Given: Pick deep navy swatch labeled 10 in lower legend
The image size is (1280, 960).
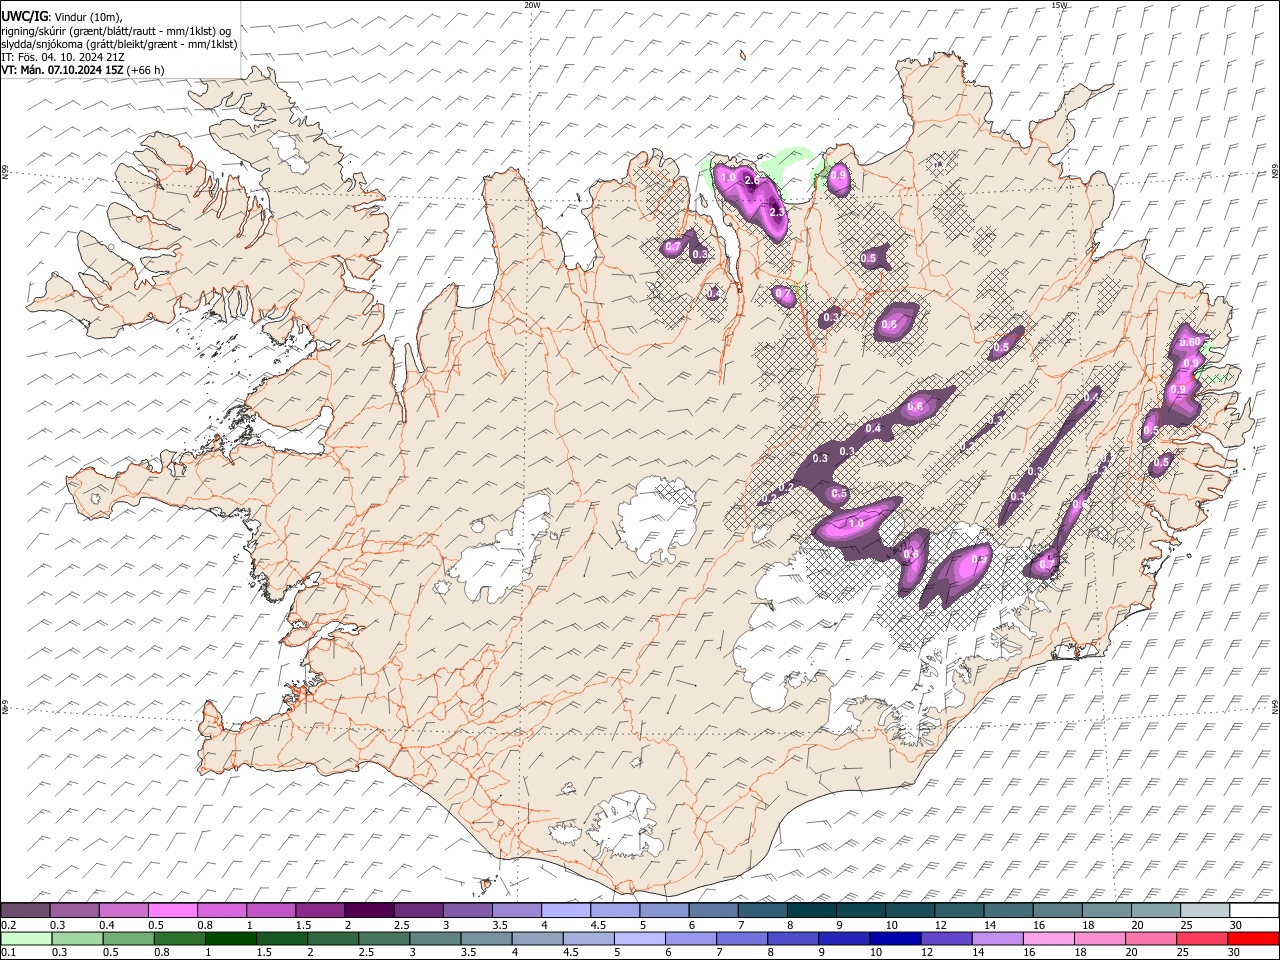Looking at the screenshot, I should 895,938.
